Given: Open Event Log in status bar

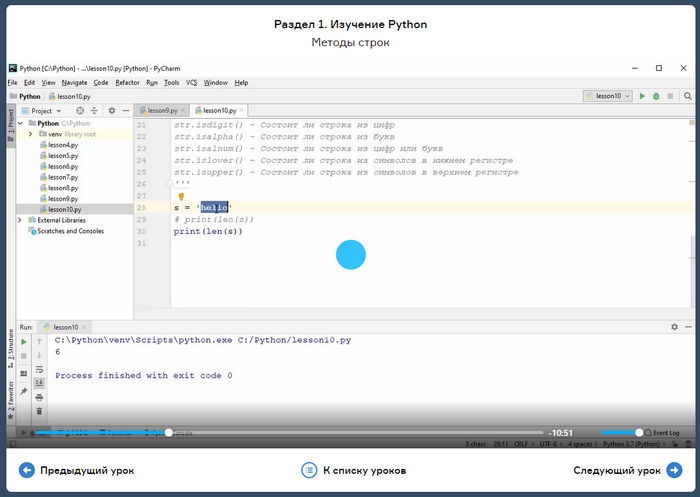Looking at the screenshot, I should point(662,433).
